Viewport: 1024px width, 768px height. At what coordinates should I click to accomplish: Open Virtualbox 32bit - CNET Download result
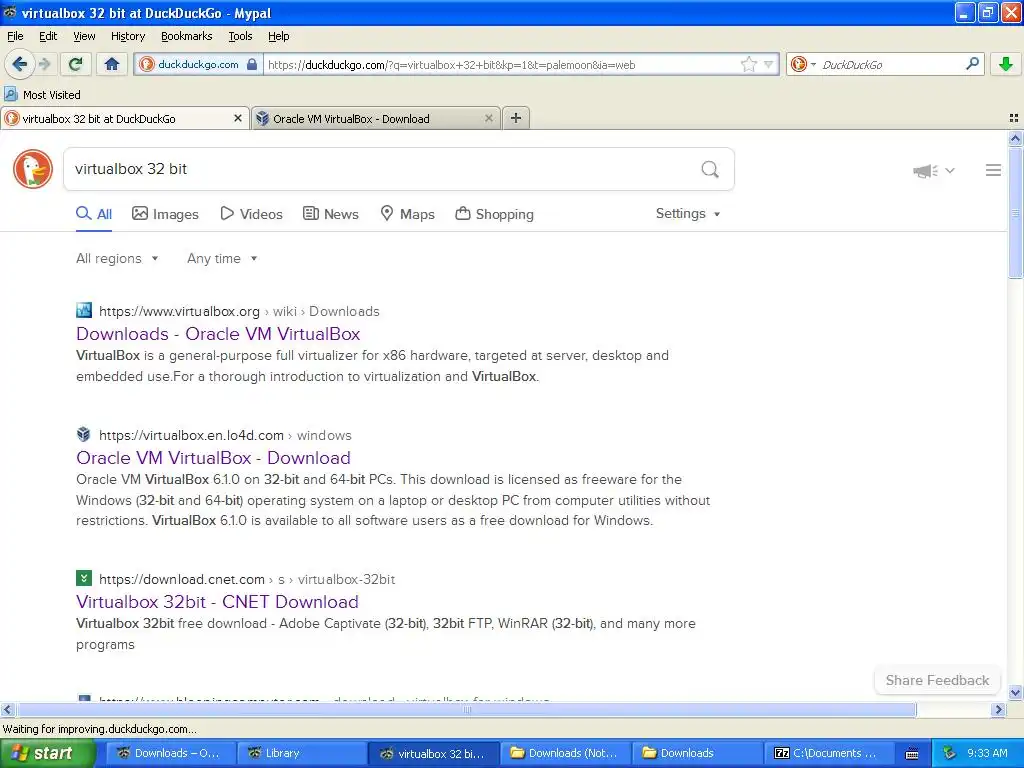pos(217,602)
